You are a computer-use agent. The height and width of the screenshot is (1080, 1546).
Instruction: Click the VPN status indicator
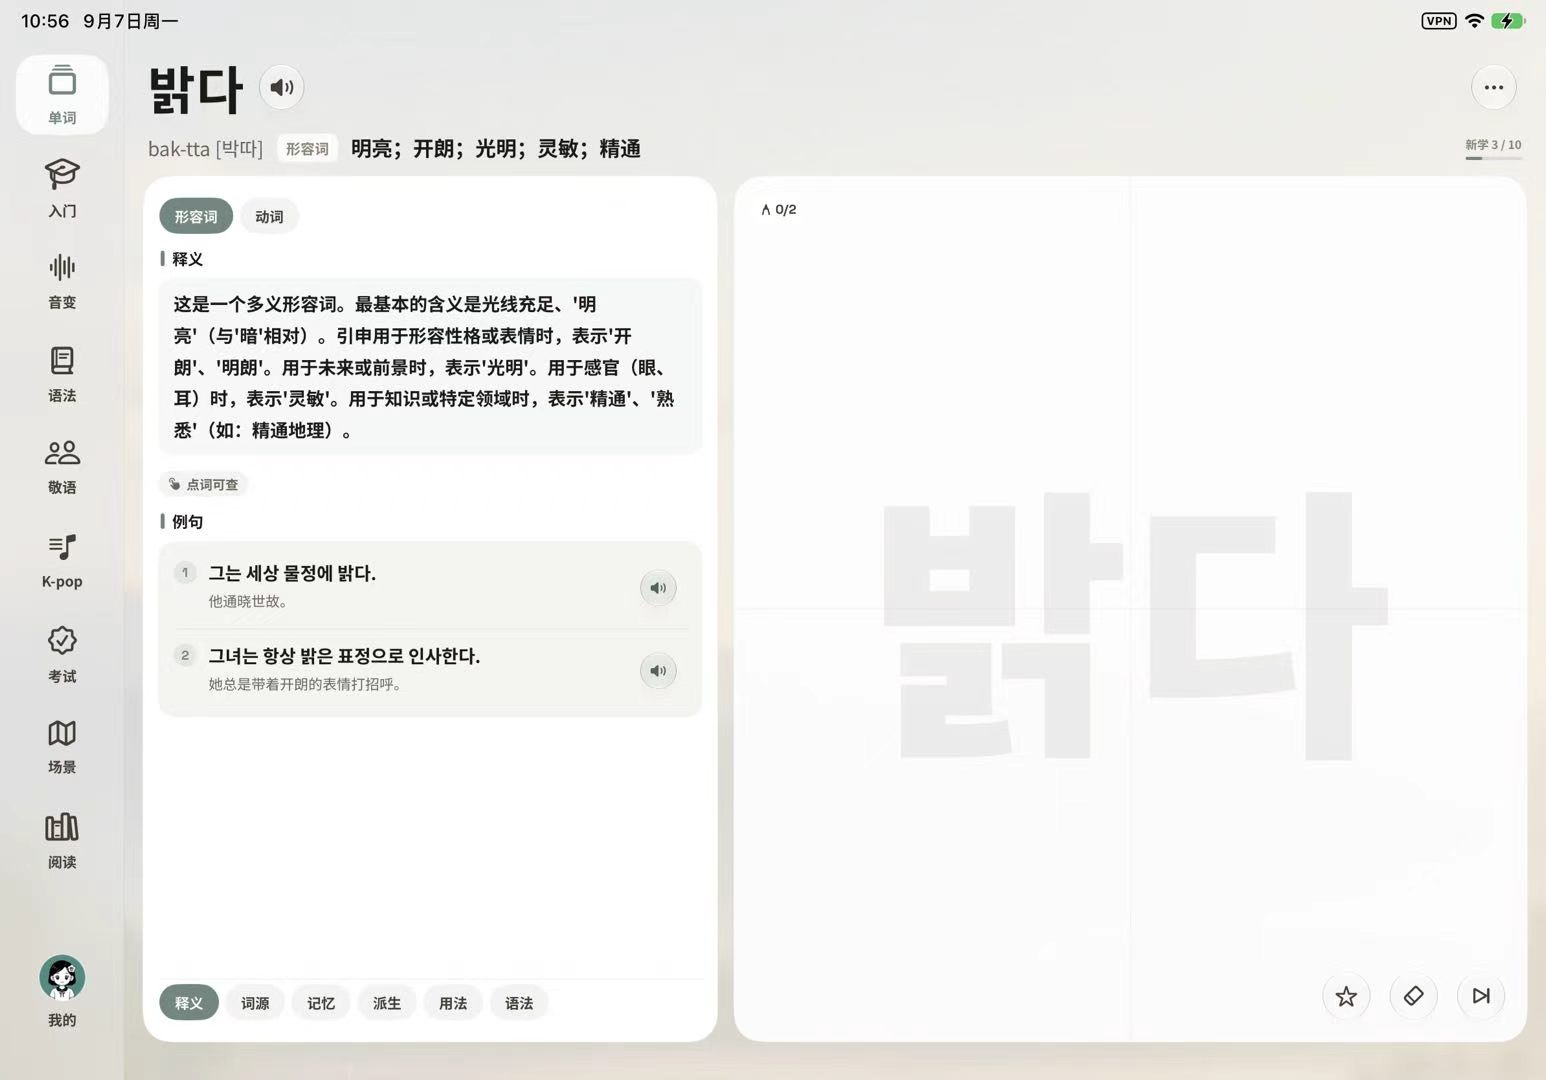tap(1439, 21)
